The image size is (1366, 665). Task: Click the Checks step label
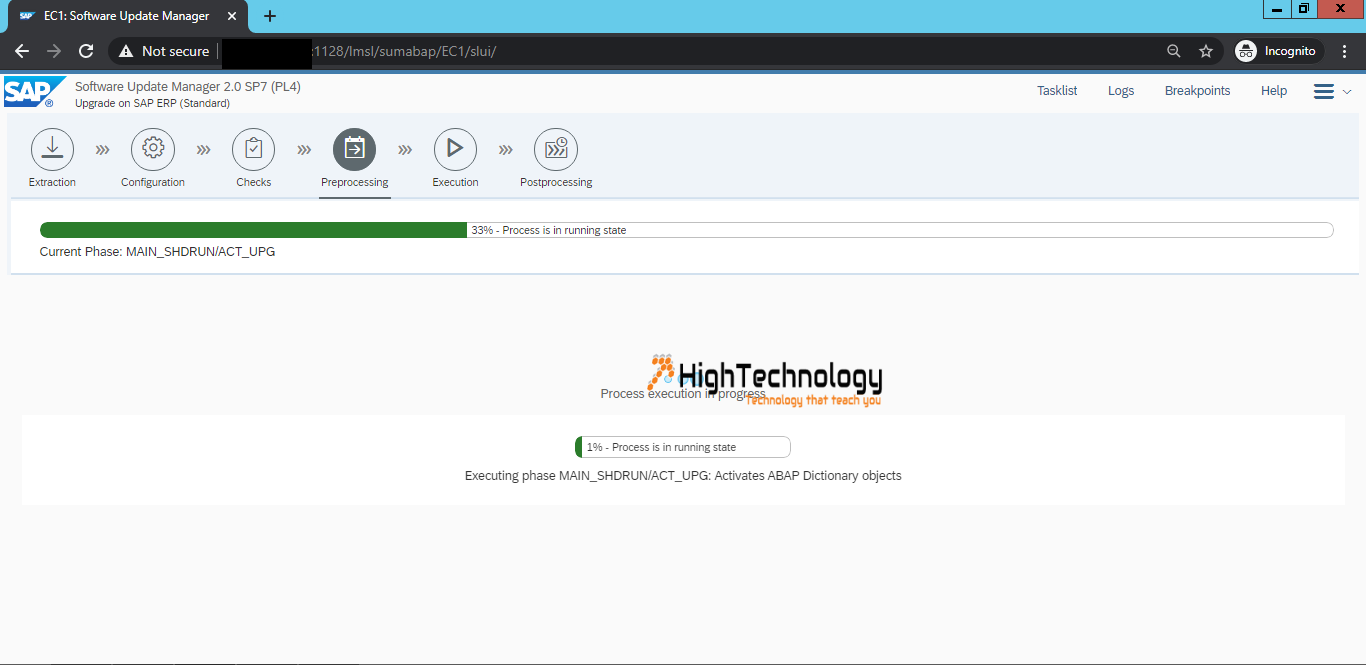click(x=254, y=182)
